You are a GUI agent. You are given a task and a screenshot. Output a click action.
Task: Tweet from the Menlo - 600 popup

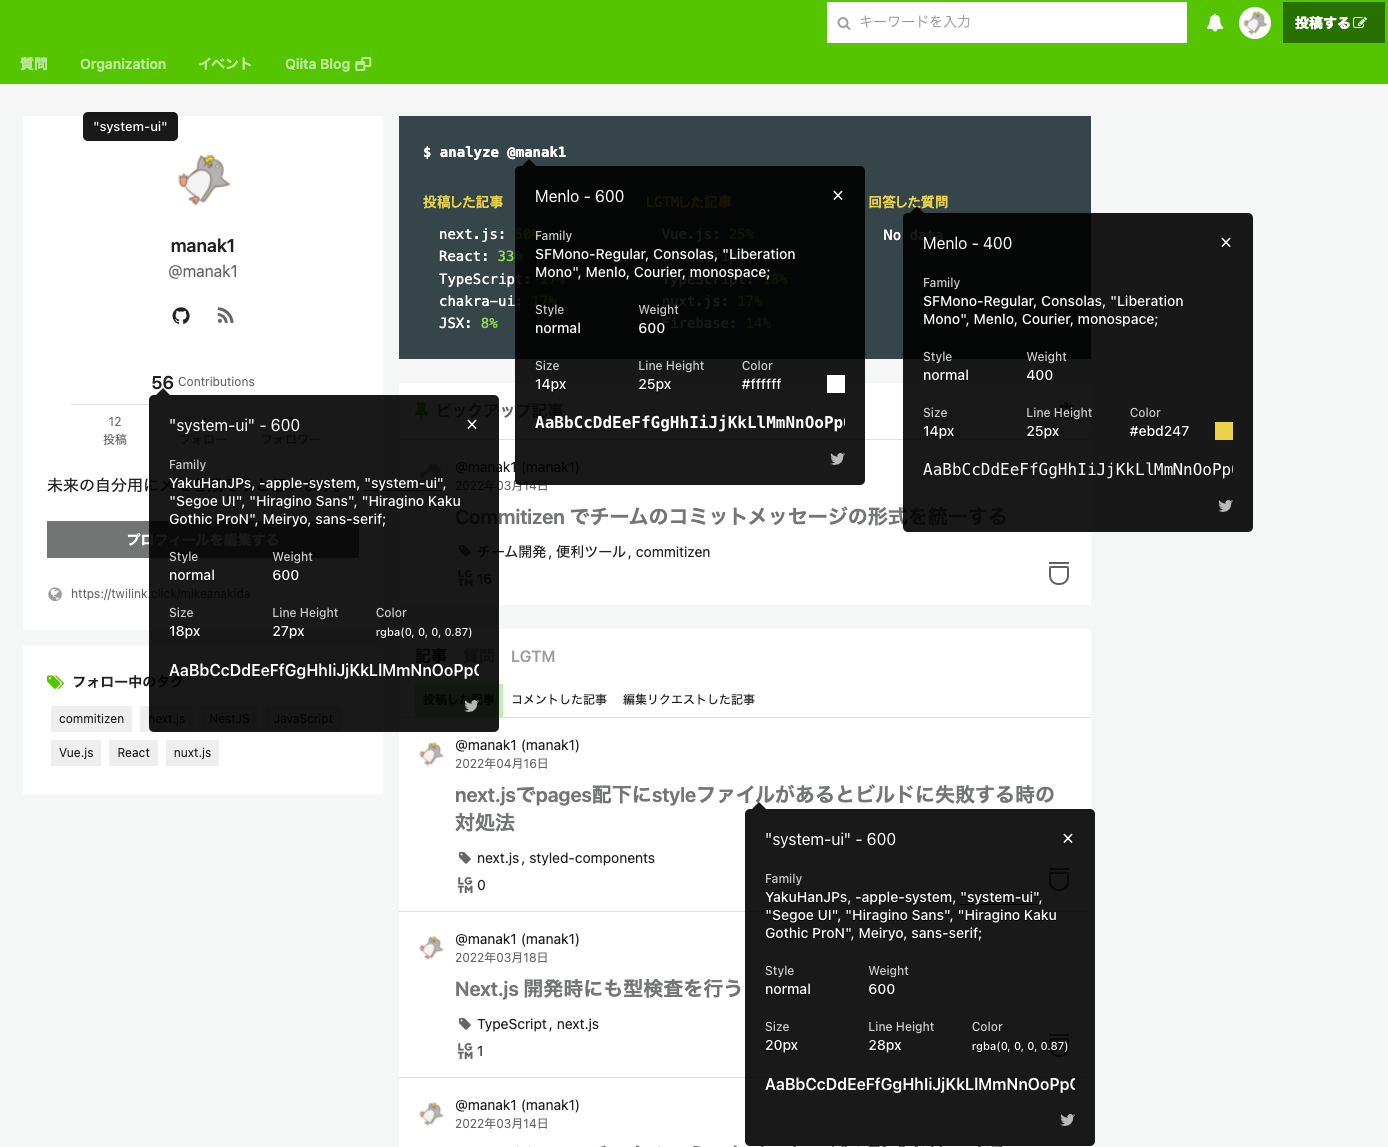(837, 459)
